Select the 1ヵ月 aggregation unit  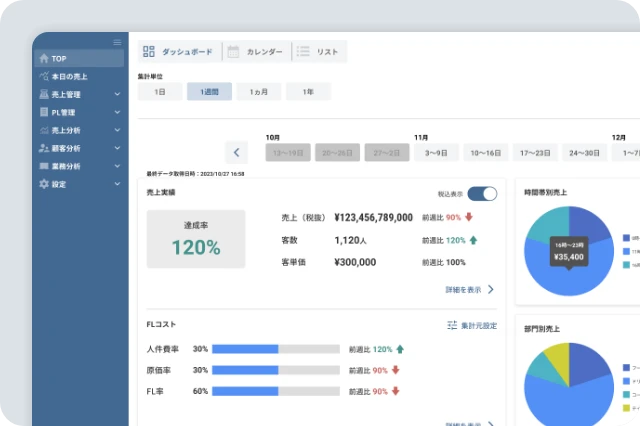click(258, 92)
